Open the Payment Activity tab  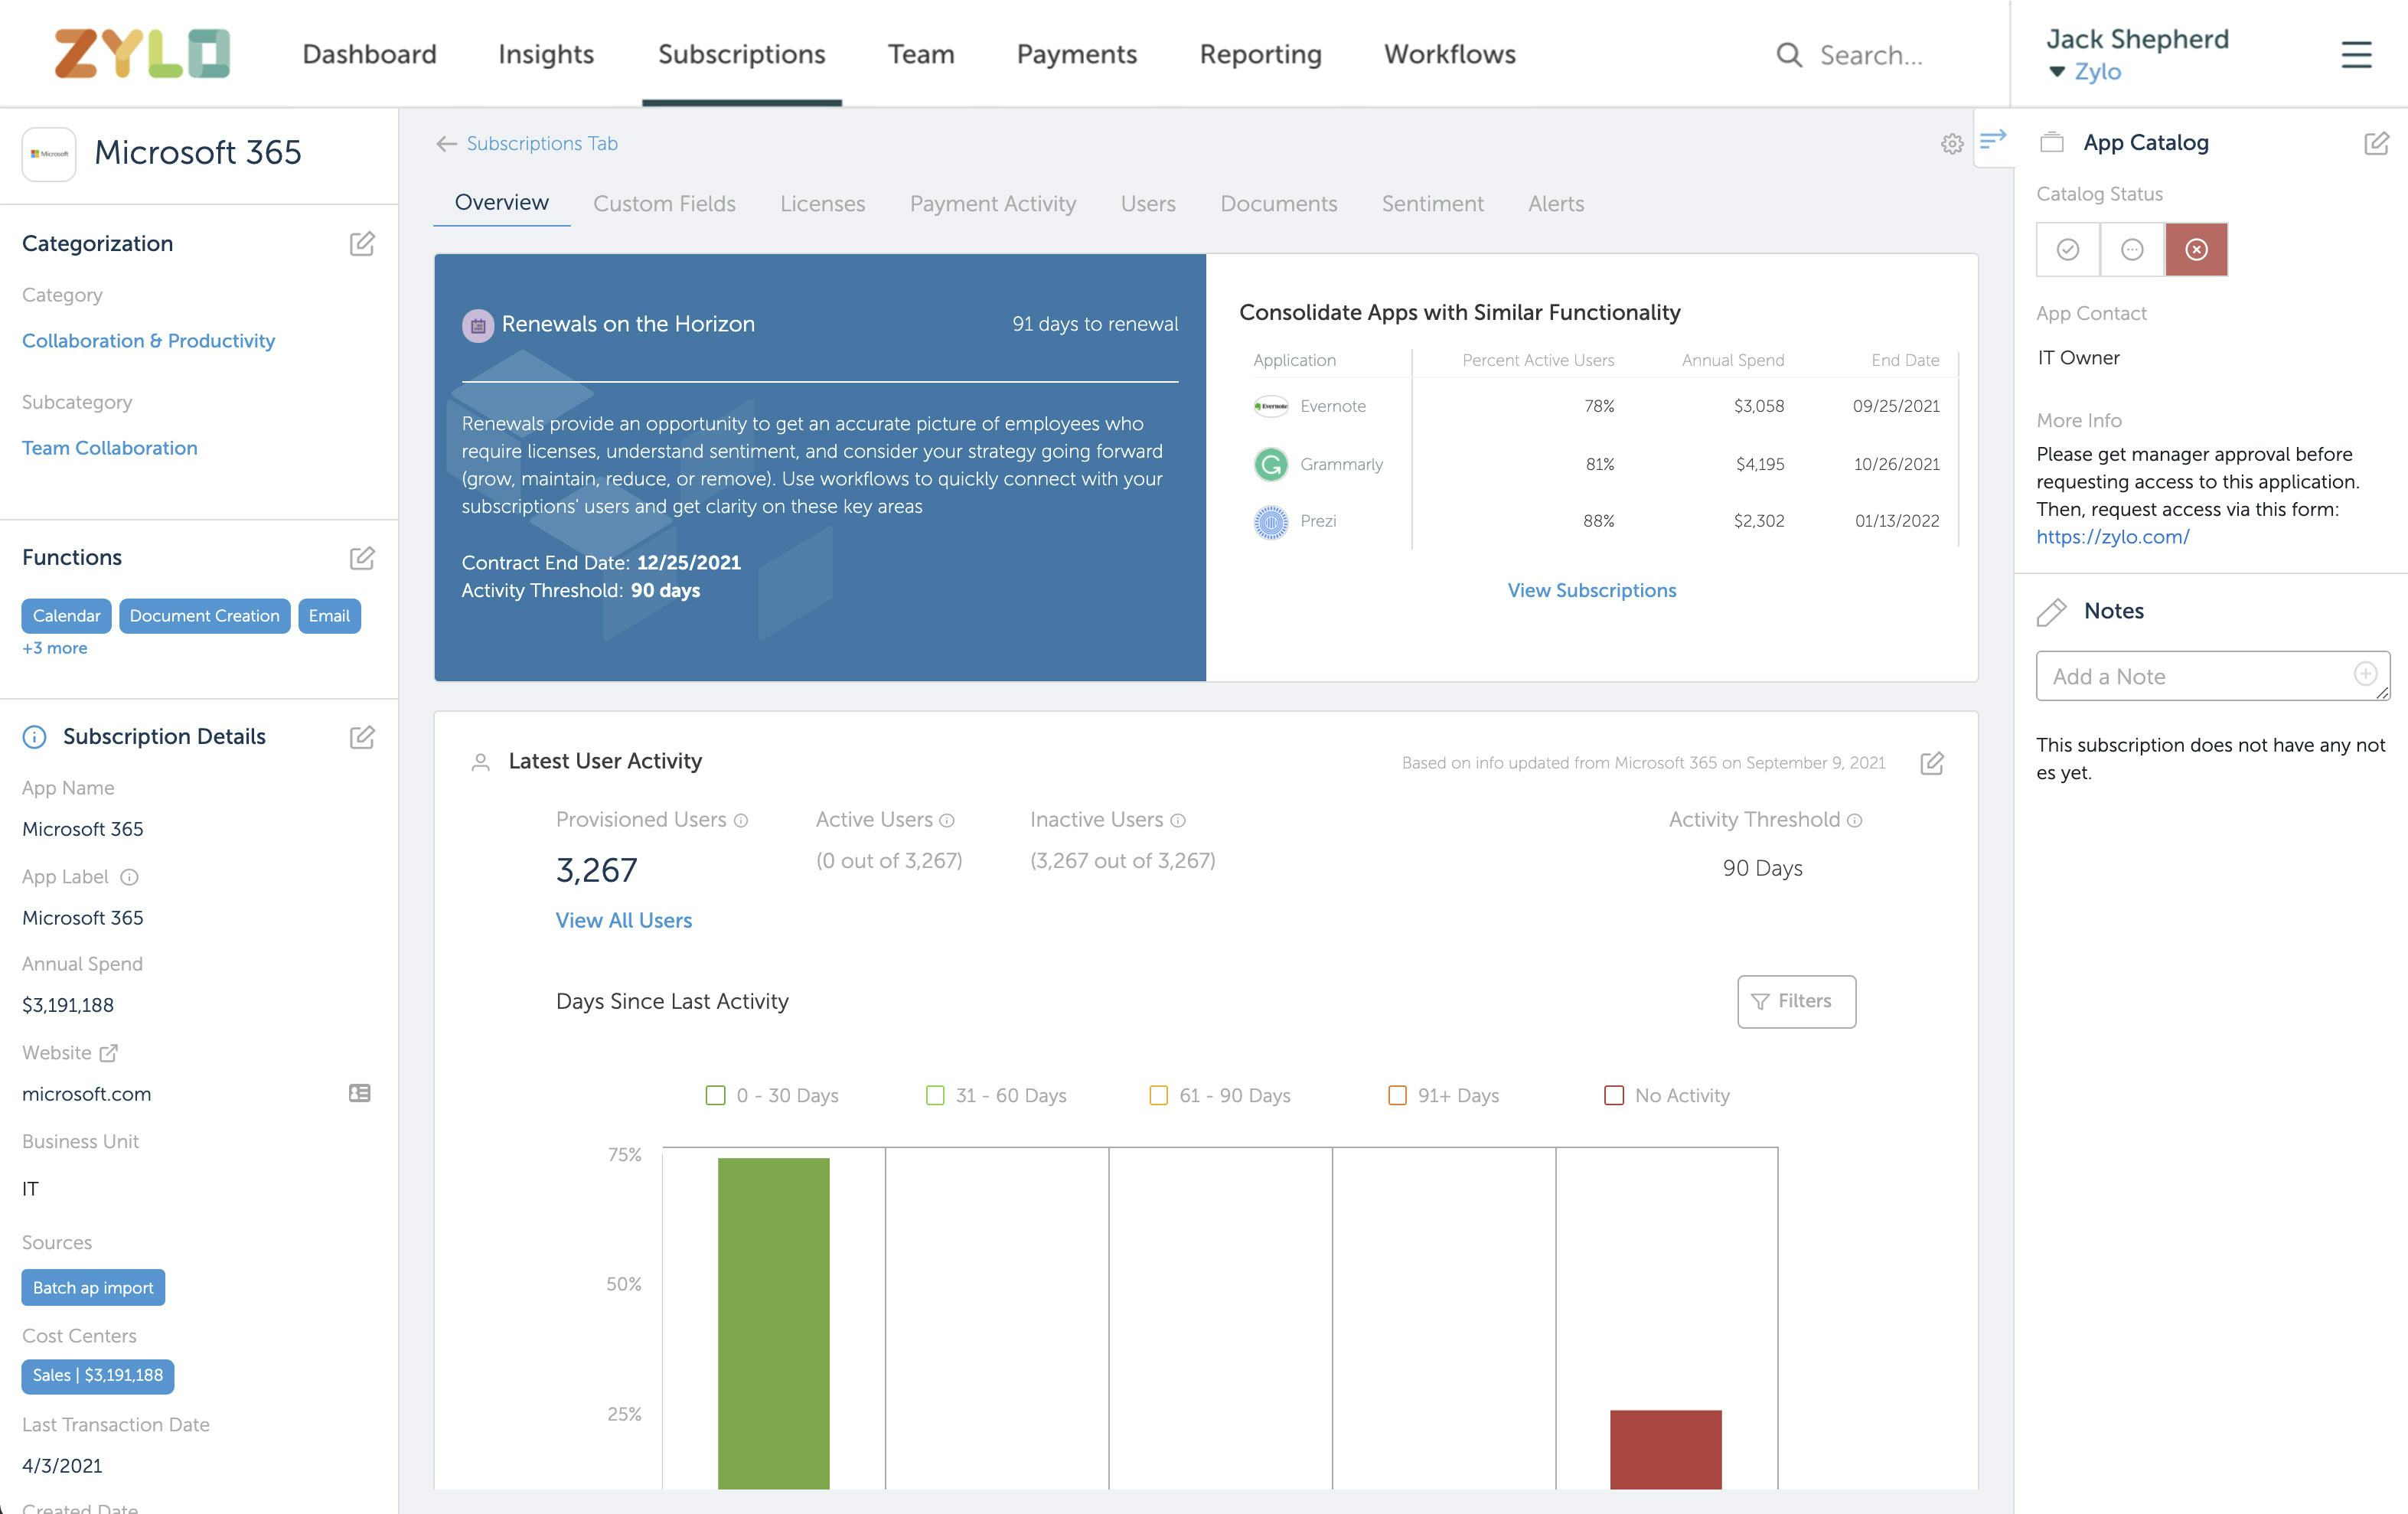point(994,202)
